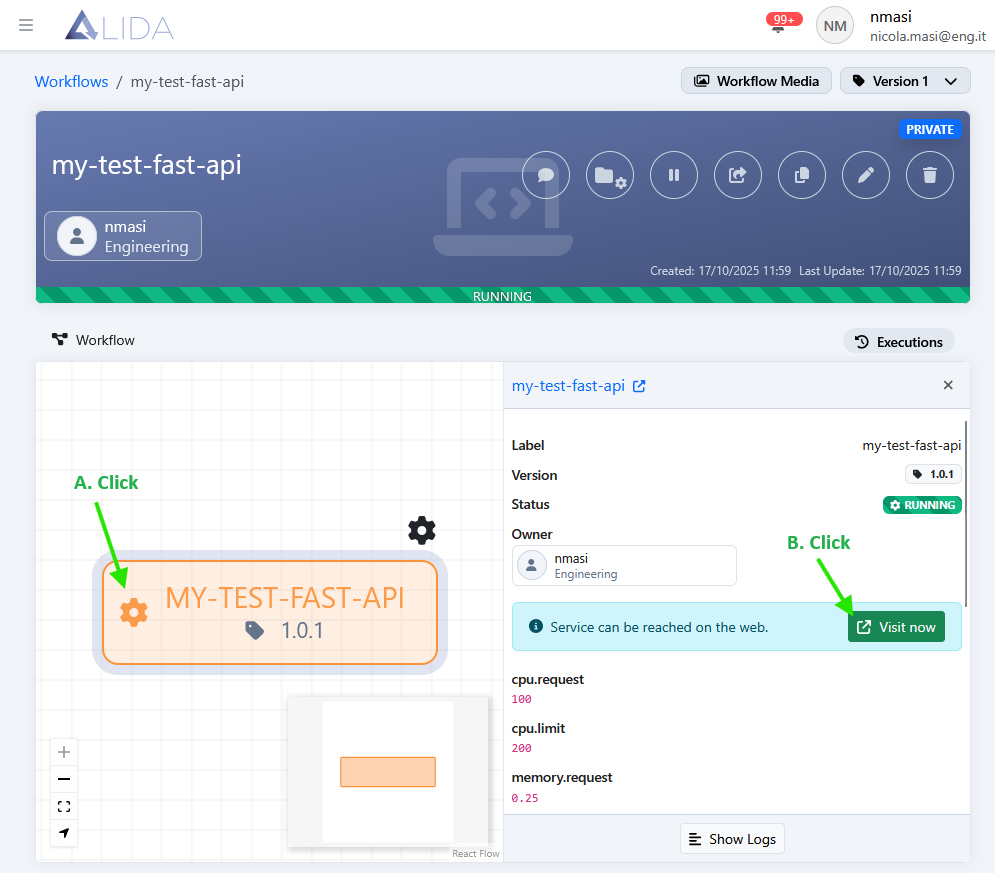This screenshot has height=873, width=995.
Task: Click the Visit now button
Action: coord(896,627)
